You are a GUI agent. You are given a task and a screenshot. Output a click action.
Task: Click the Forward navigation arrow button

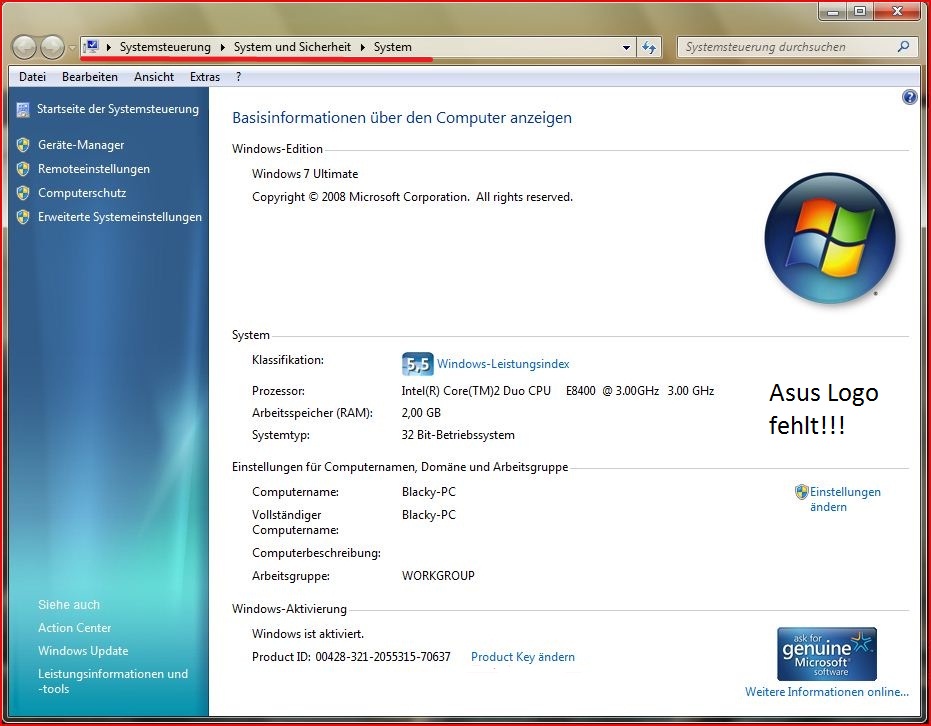(52, 47)
